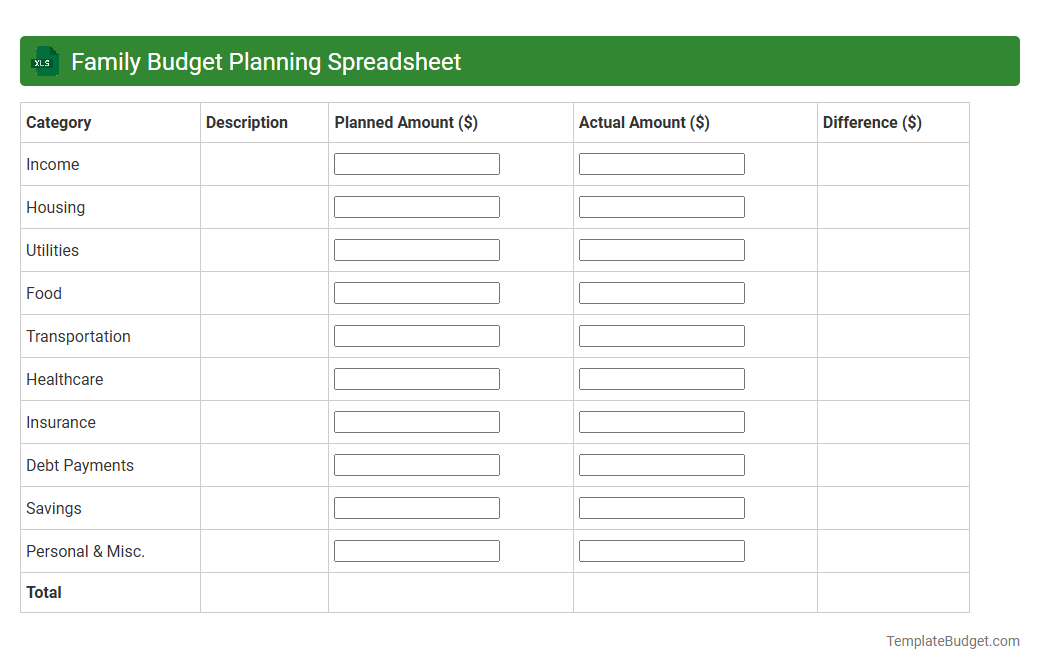The height and width of the screenshot is (670, 1040).
Task: Click the Total row label
Action: [x=44, y=592]
